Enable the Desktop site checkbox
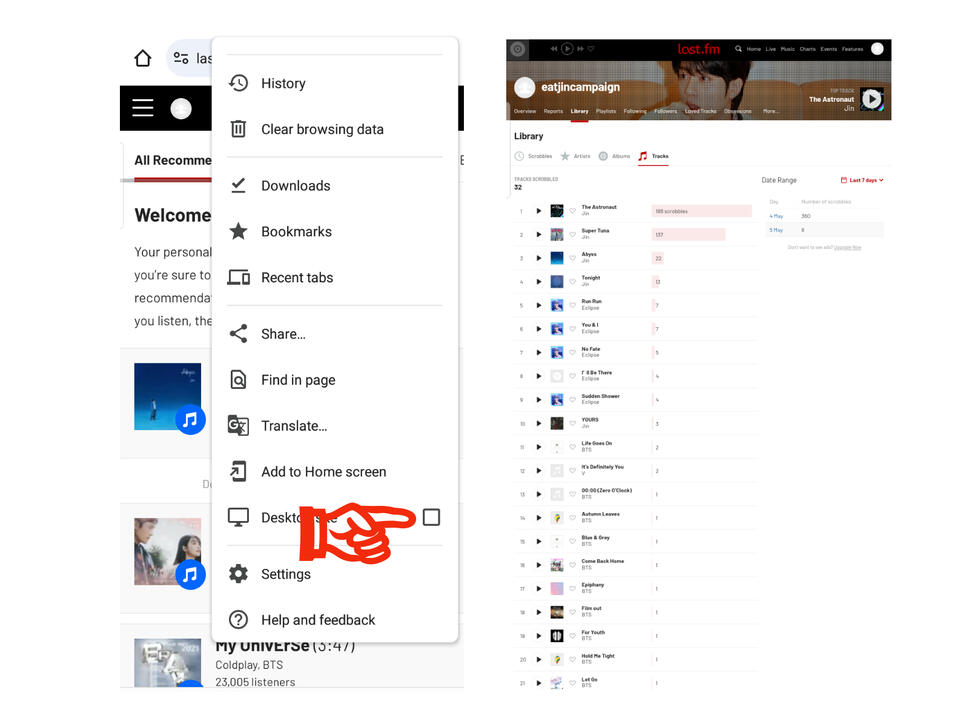This screenshot has width=969, height=727. point(432,517)
